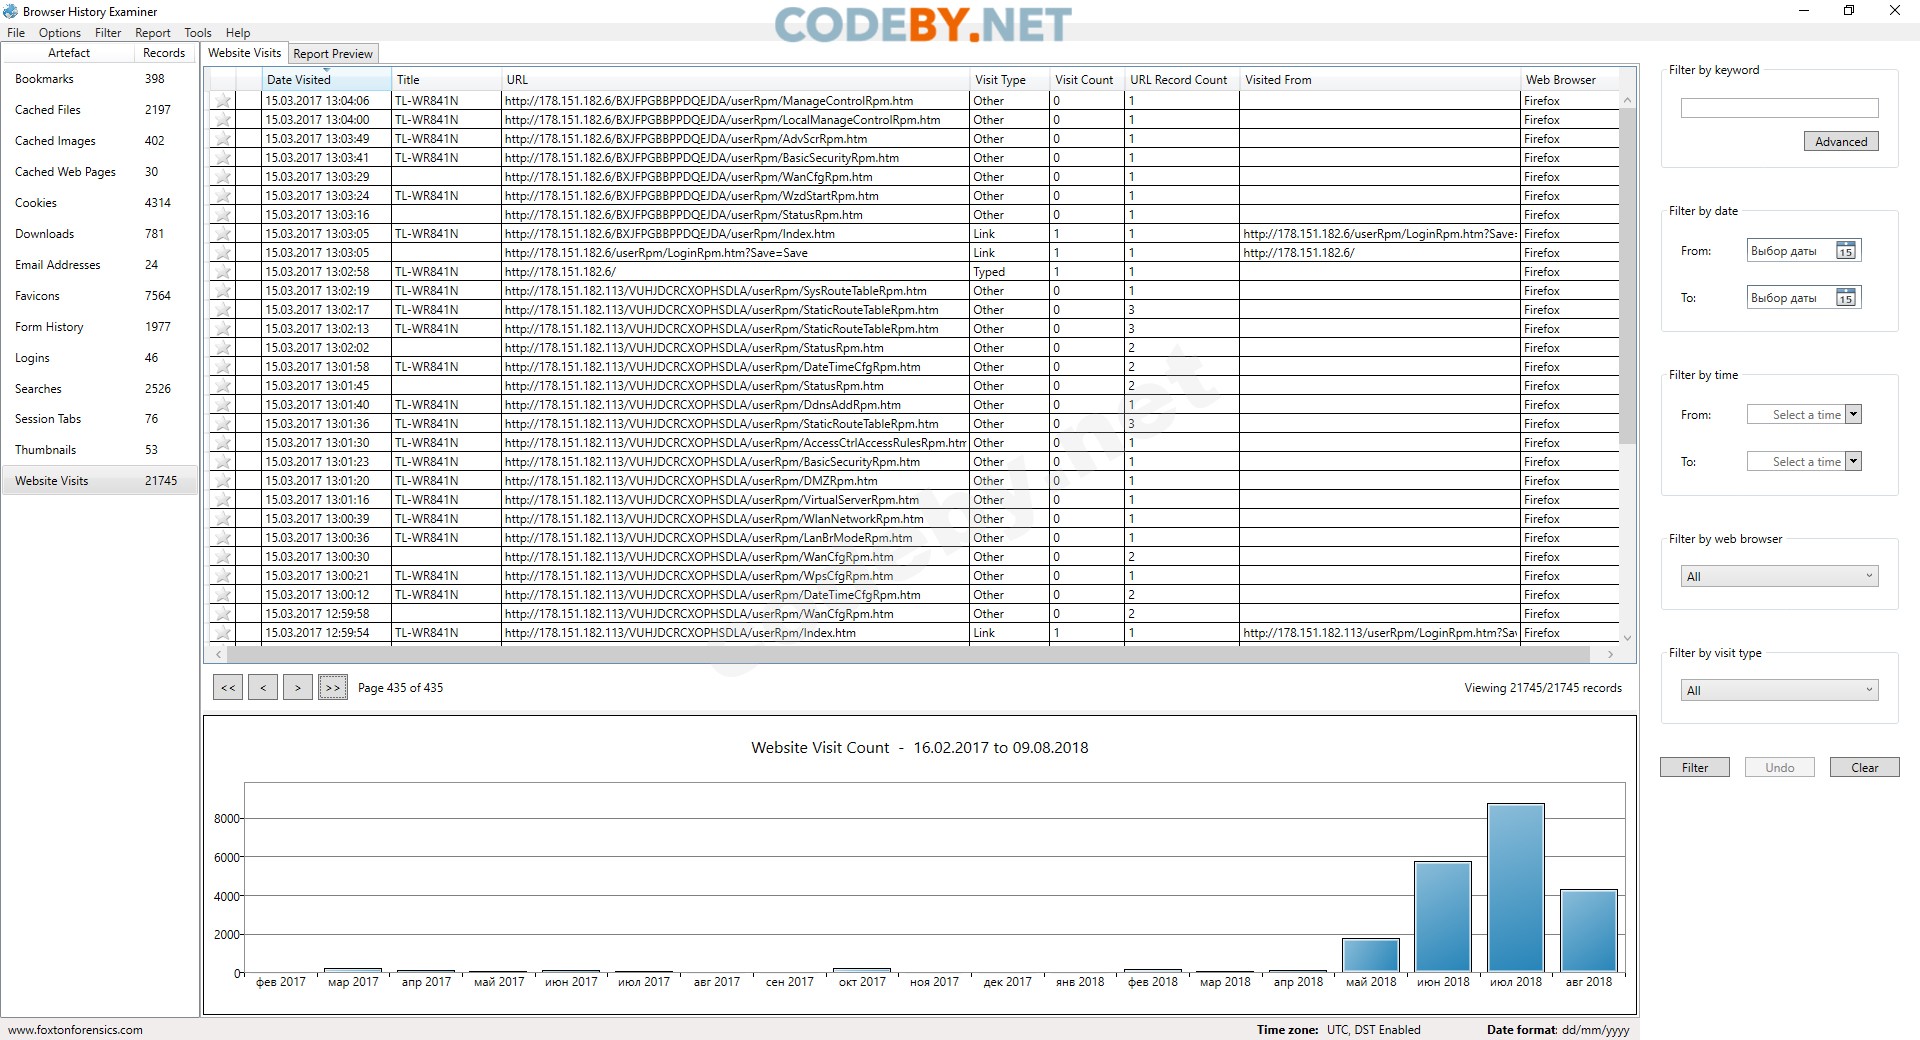This screenshot has height=1040, width=1920.
Task: Click the Advanced keyword filter button
Action: click(1841, 142)
